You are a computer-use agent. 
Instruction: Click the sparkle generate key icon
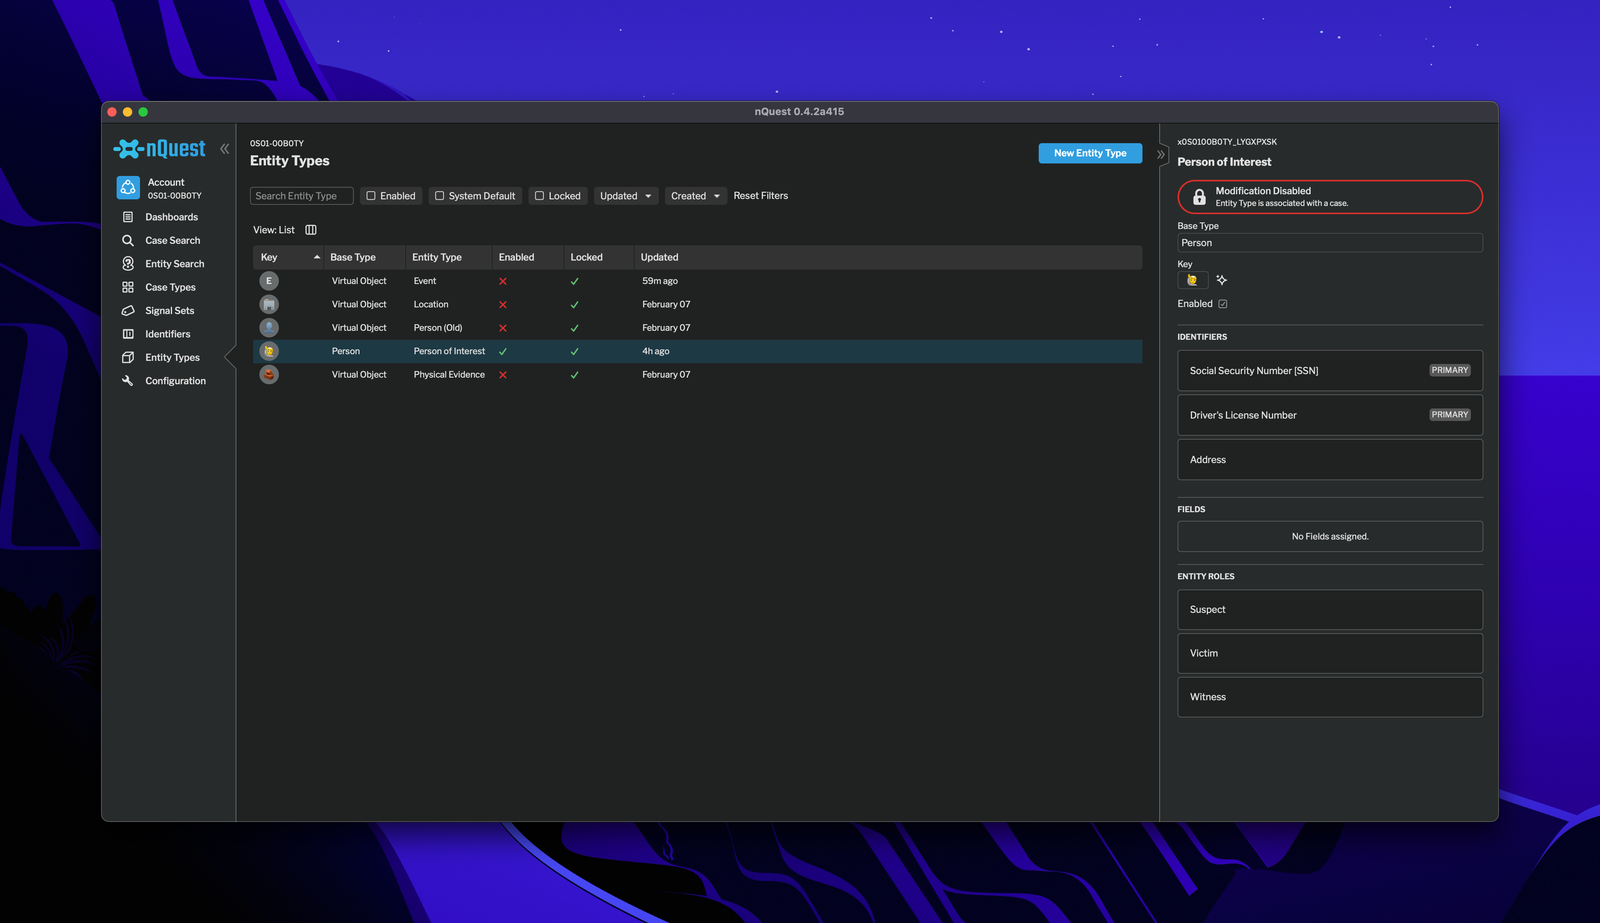[1222, 280]
